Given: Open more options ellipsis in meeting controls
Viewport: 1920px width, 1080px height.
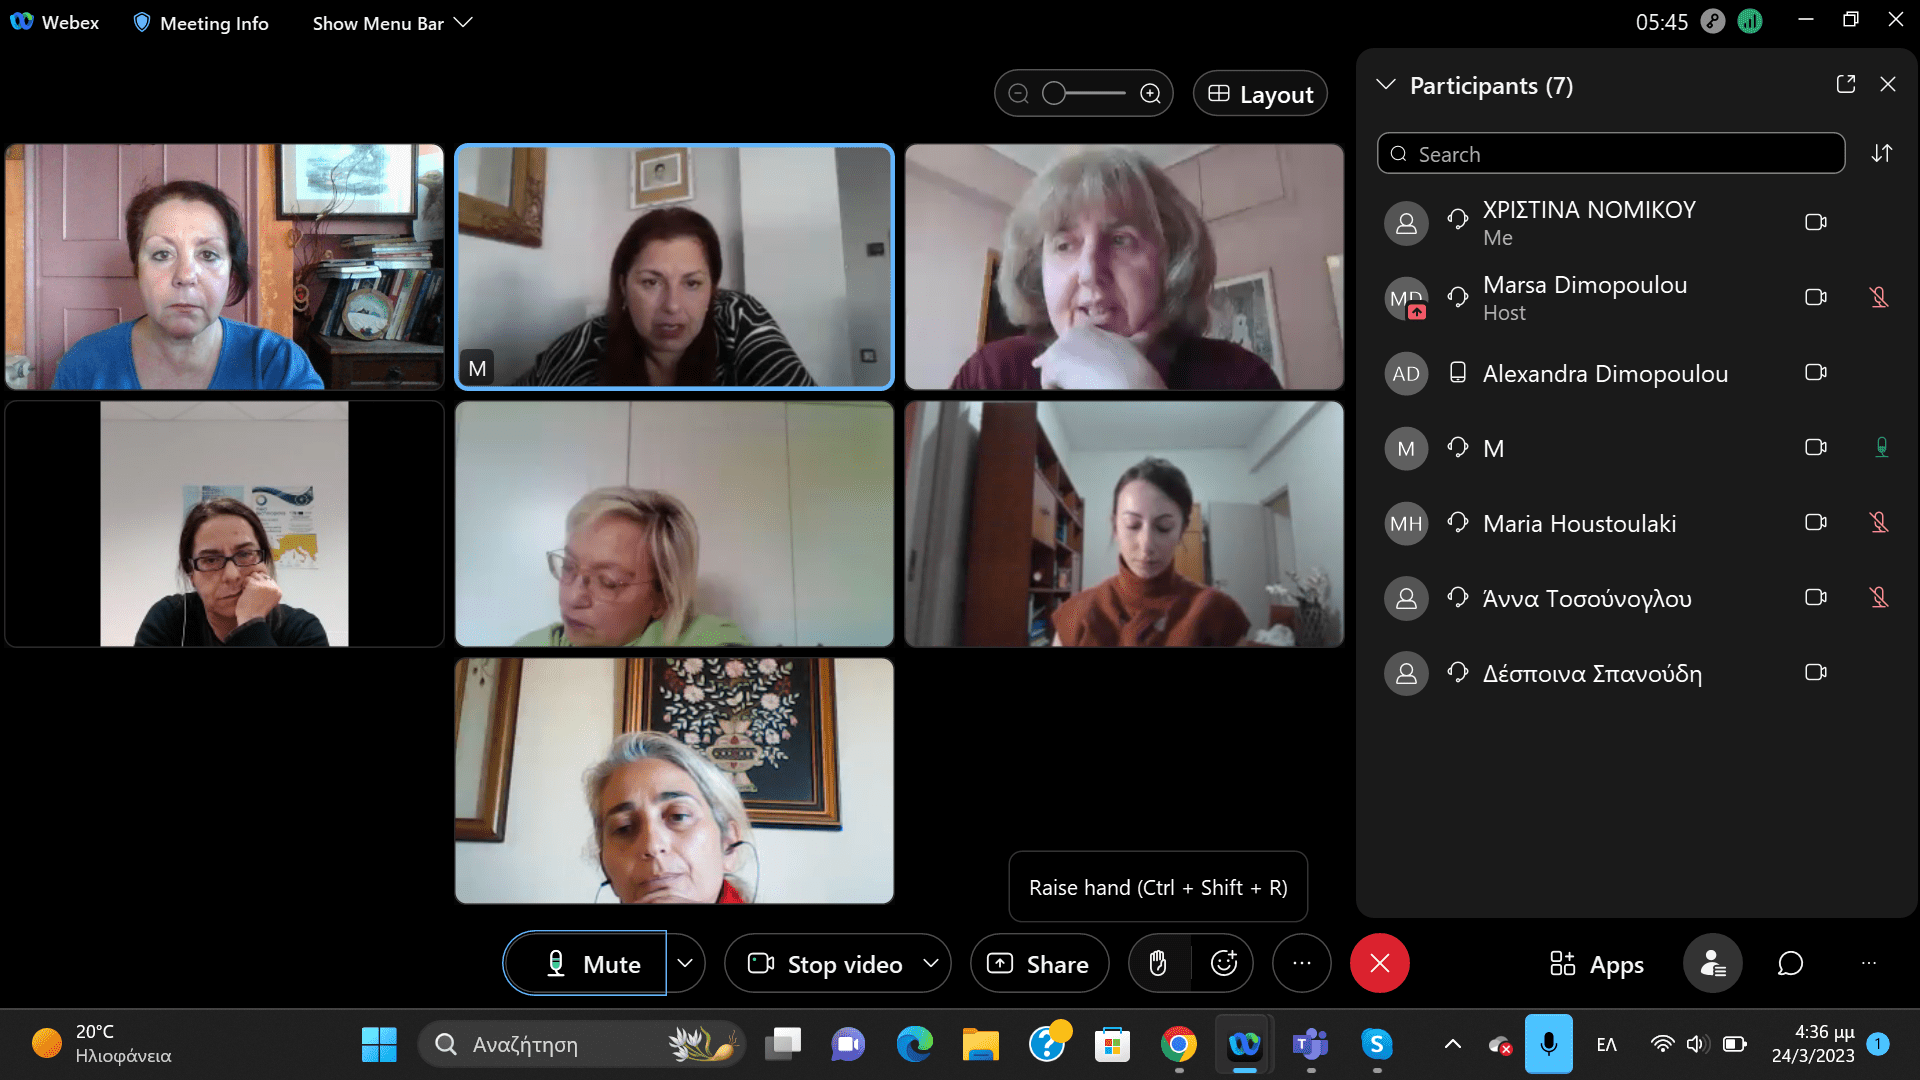Looking at the screenshot, I should click(x=1301, y=963).
